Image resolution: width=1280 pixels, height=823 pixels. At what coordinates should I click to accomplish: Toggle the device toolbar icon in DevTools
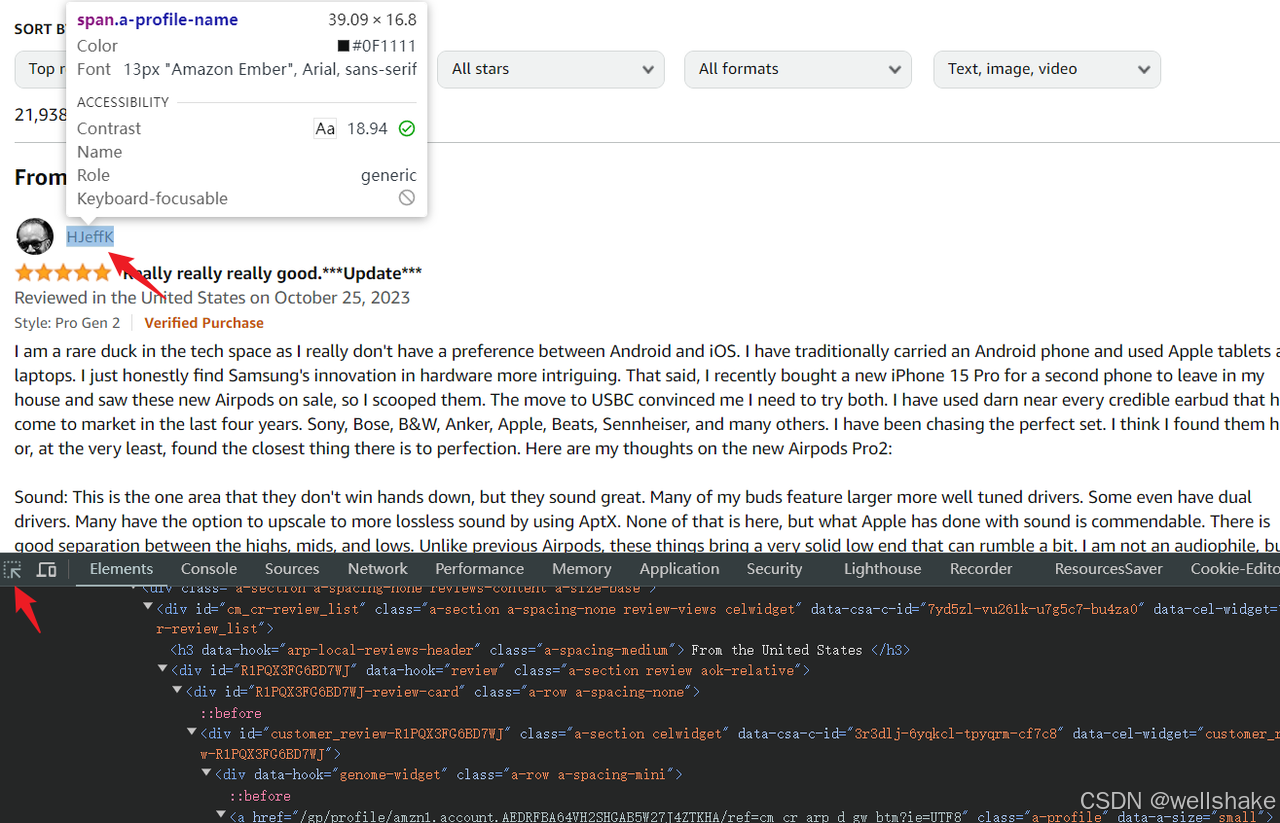point(46,570)
